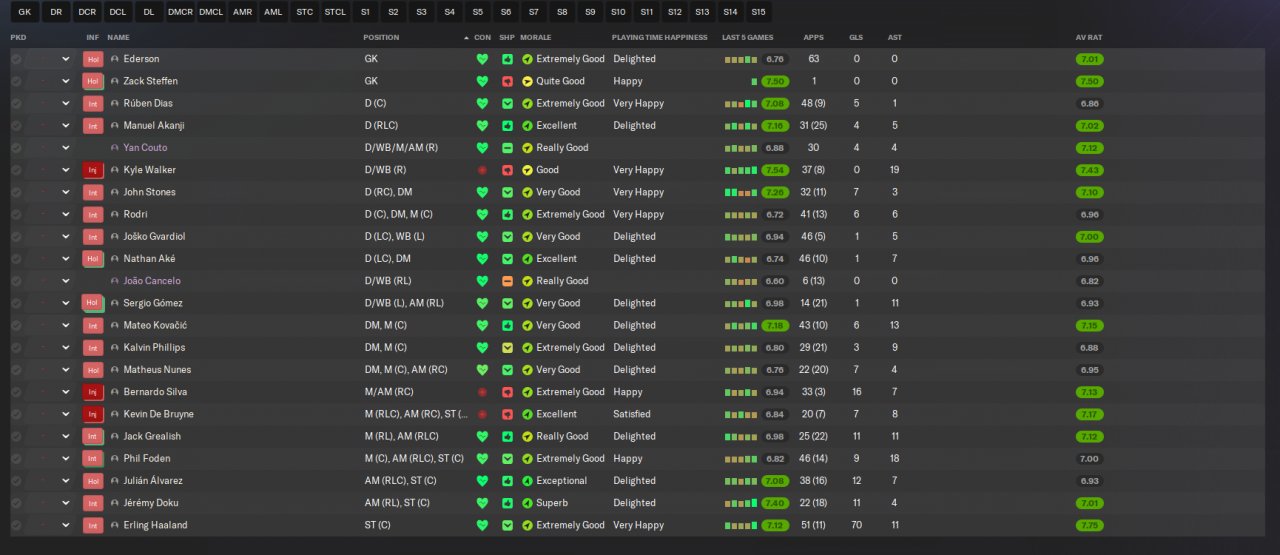1280x555 pixels.
Task: Click Kevin De Bruyne's red injury condition icon
Action: tap(482, 414)
